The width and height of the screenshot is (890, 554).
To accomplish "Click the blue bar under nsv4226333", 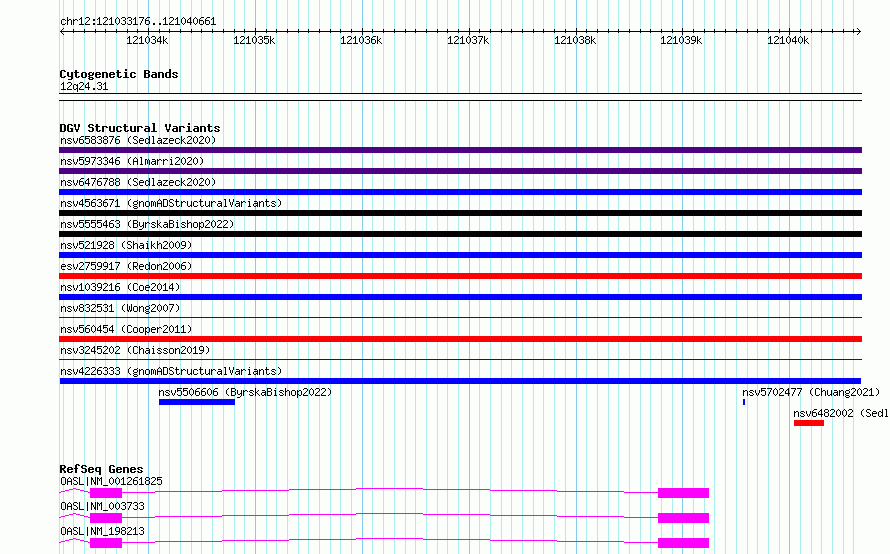I will click(460, 381).
